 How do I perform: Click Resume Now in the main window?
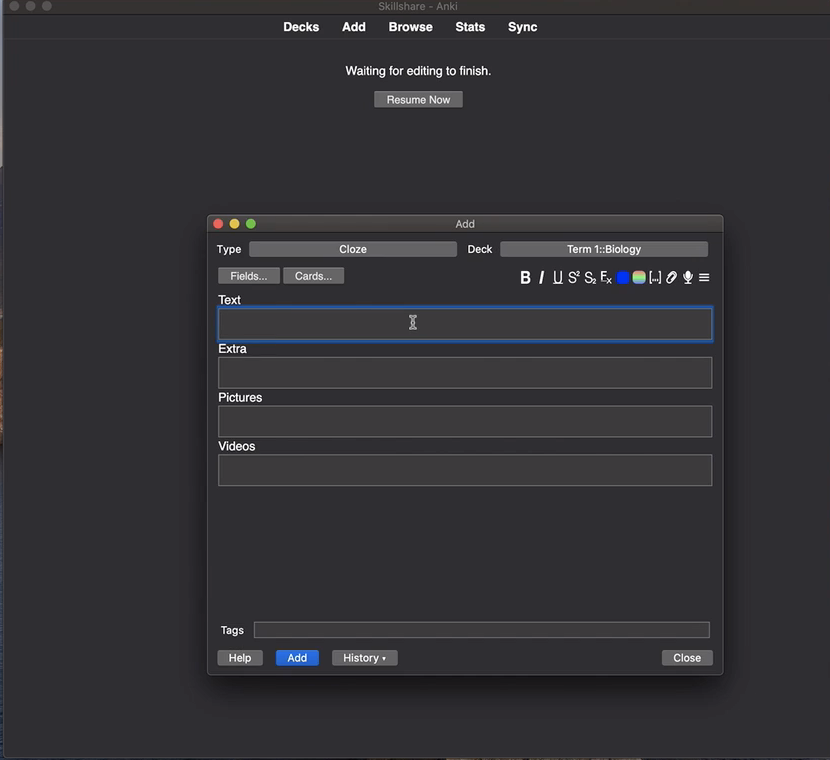pos(418,99)
